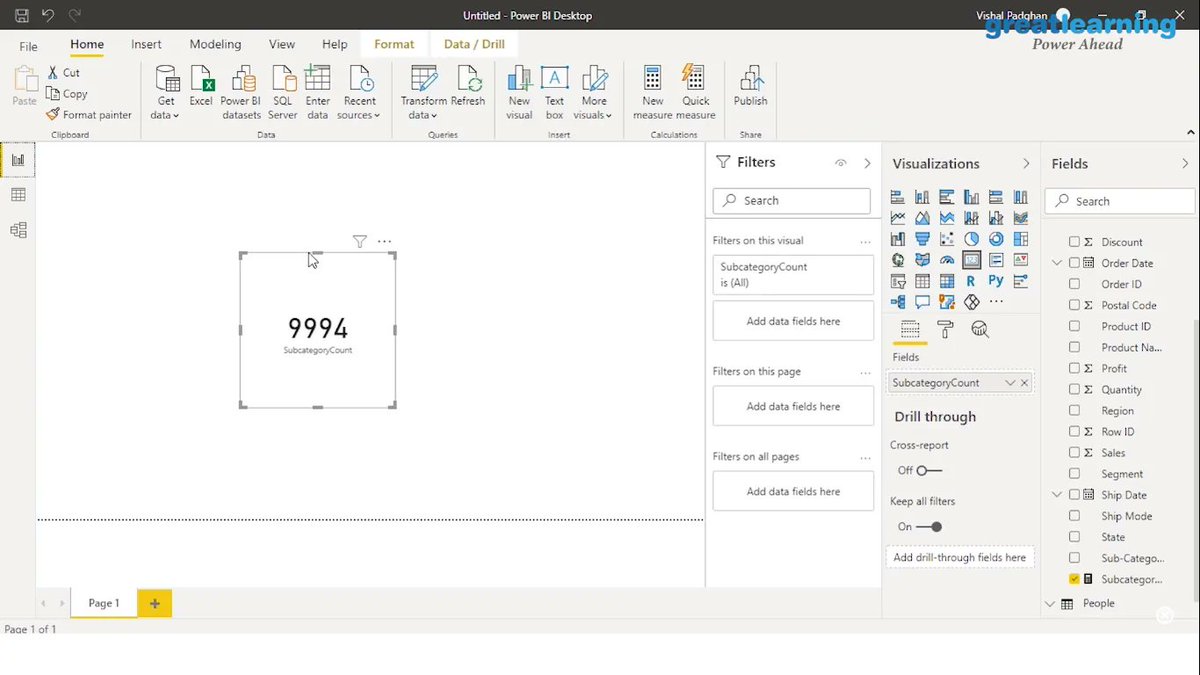Click the Copy button in Clipboard
Image resolution: width=1200 pixels, height=675 pixels.
click(67, 93)
